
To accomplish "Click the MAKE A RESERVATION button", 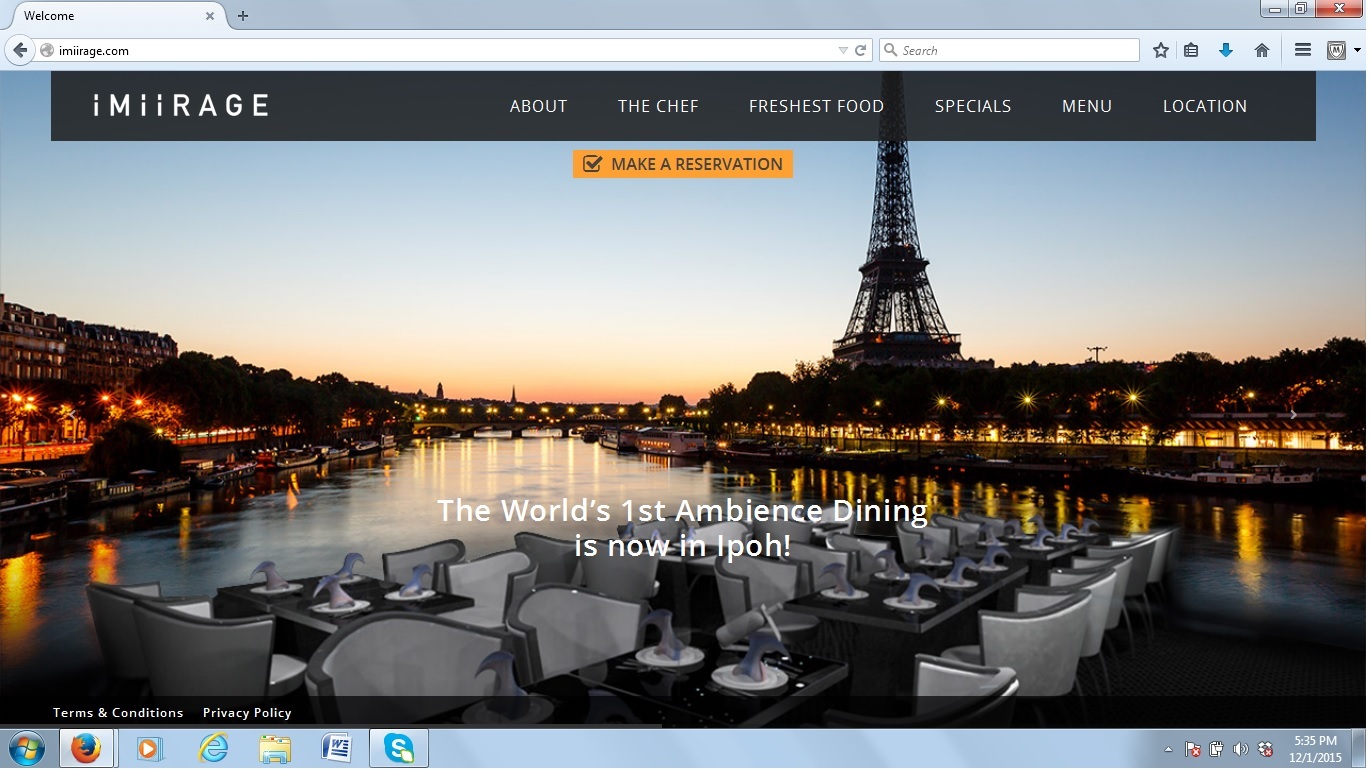I will (683, 164).
